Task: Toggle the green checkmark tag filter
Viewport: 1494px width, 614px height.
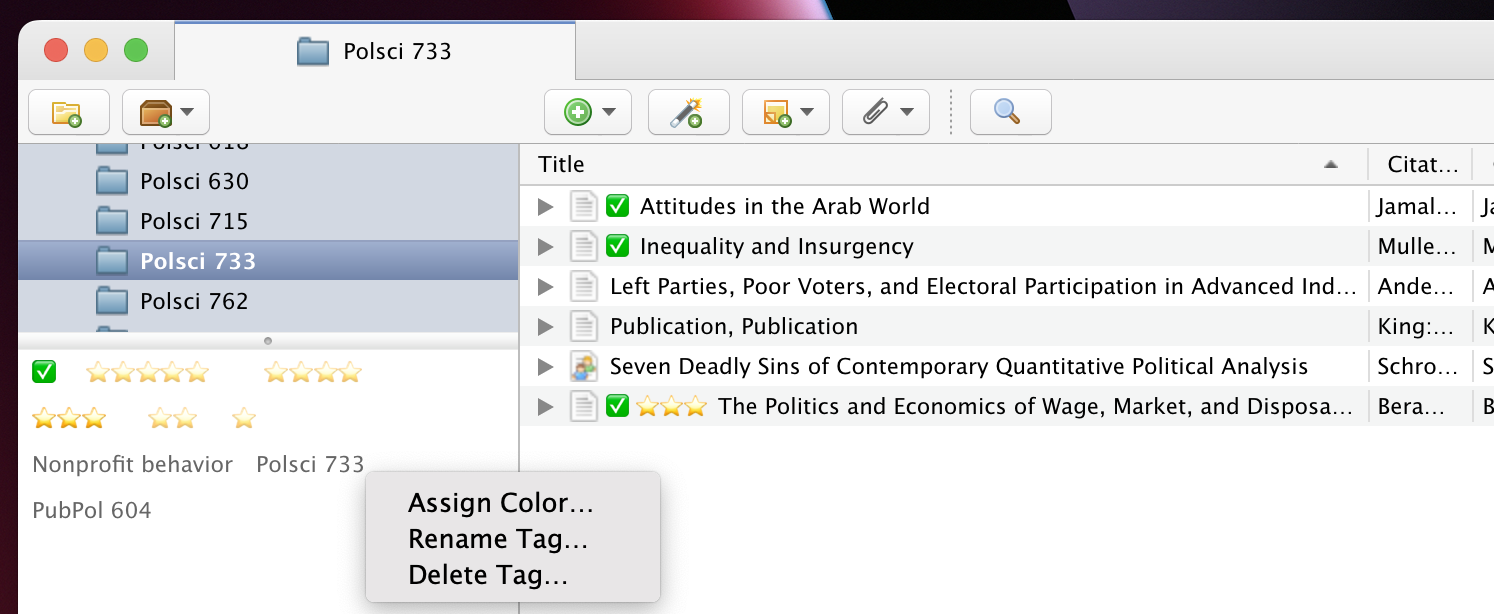Action: pyautogui.click(x=43, y=372)
